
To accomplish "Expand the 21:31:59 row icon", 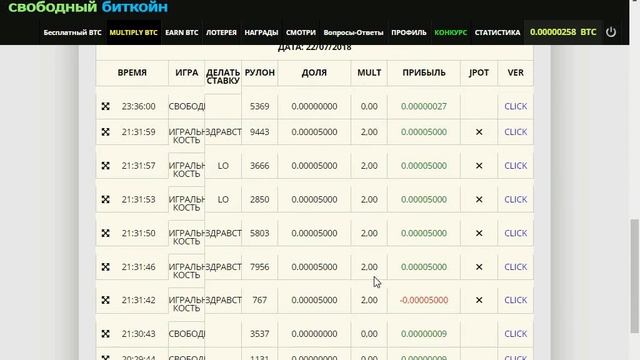I will pyautogui.click(x=105, y=132).
